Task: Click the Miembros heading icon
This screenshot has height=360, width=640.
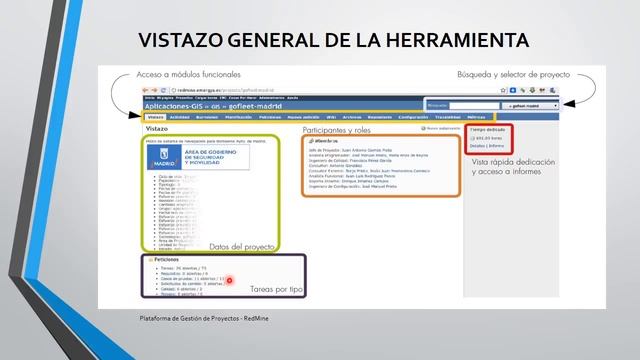Action: pyautogui.click(x=311, y=141)
